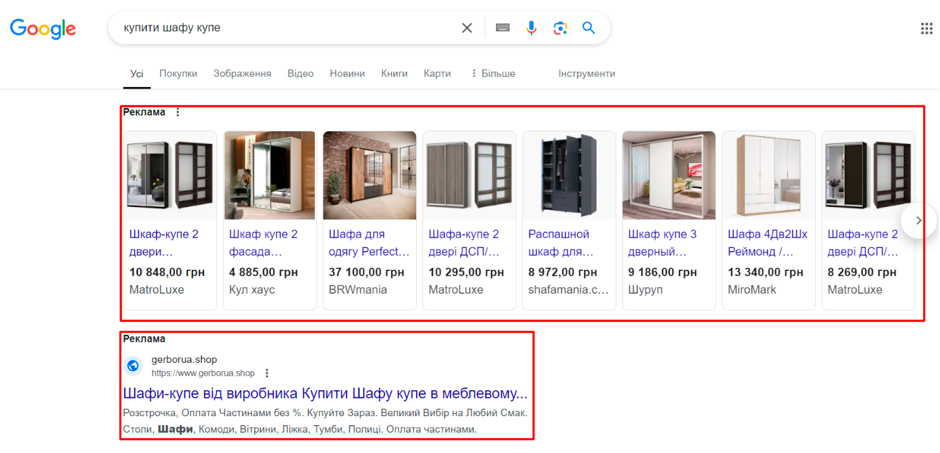Open the three-dot menu beside top Реклама label
Viewport: 940px width, 453px height.
point(177,112)
